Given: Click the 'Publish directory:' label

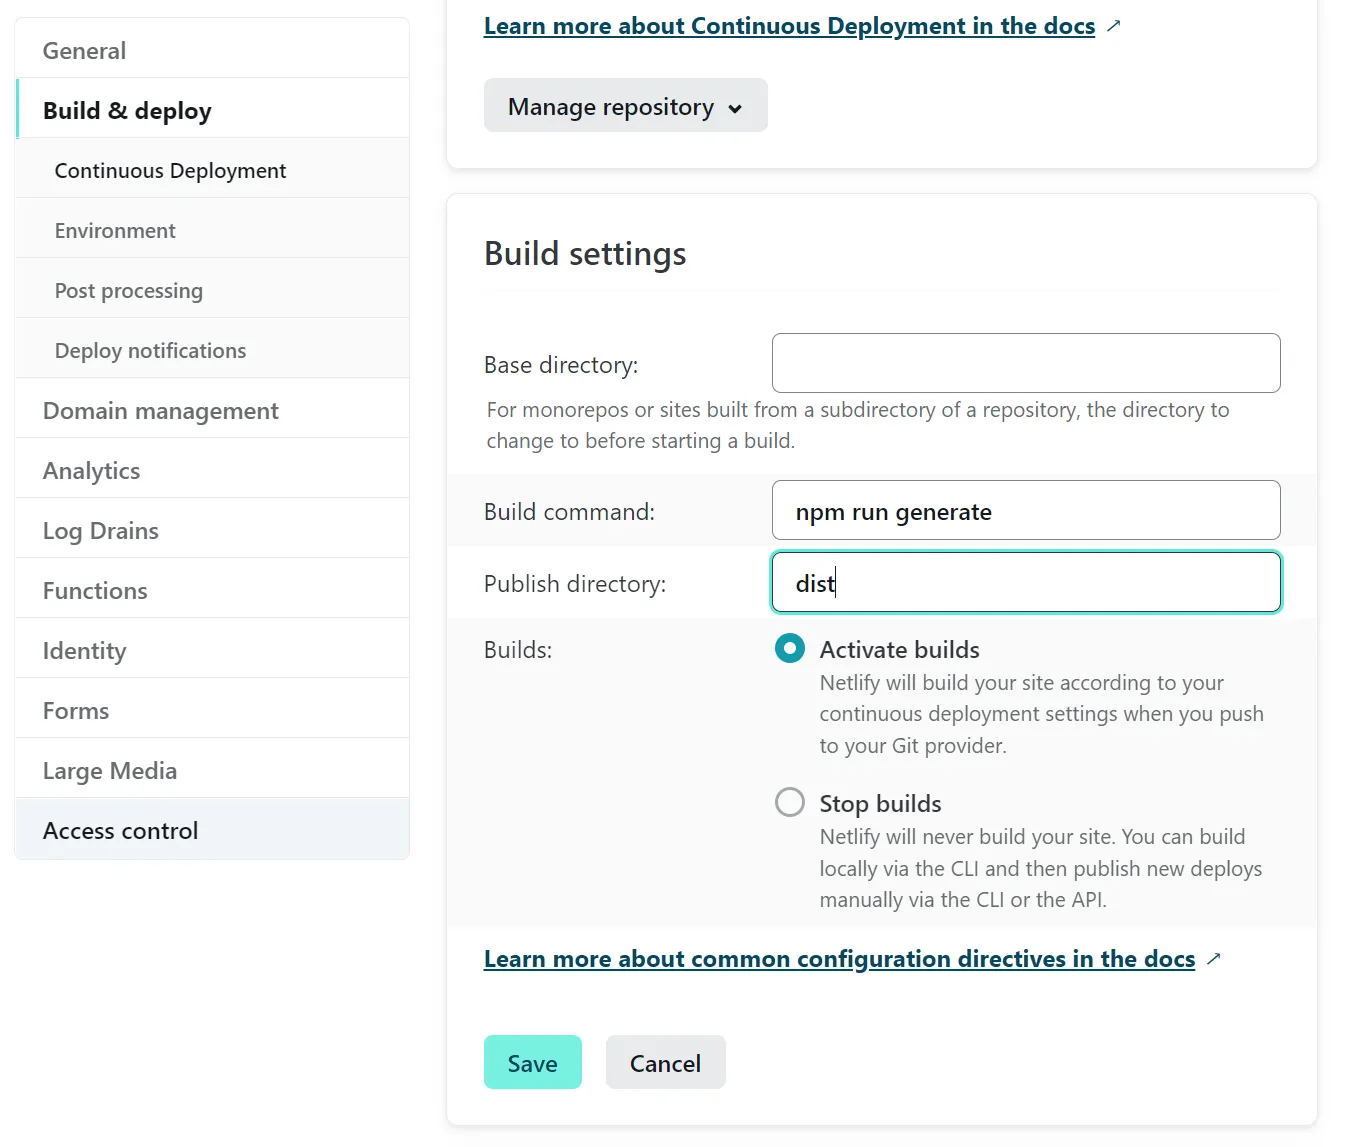Looking at the screenshot, I should [575, 584].
